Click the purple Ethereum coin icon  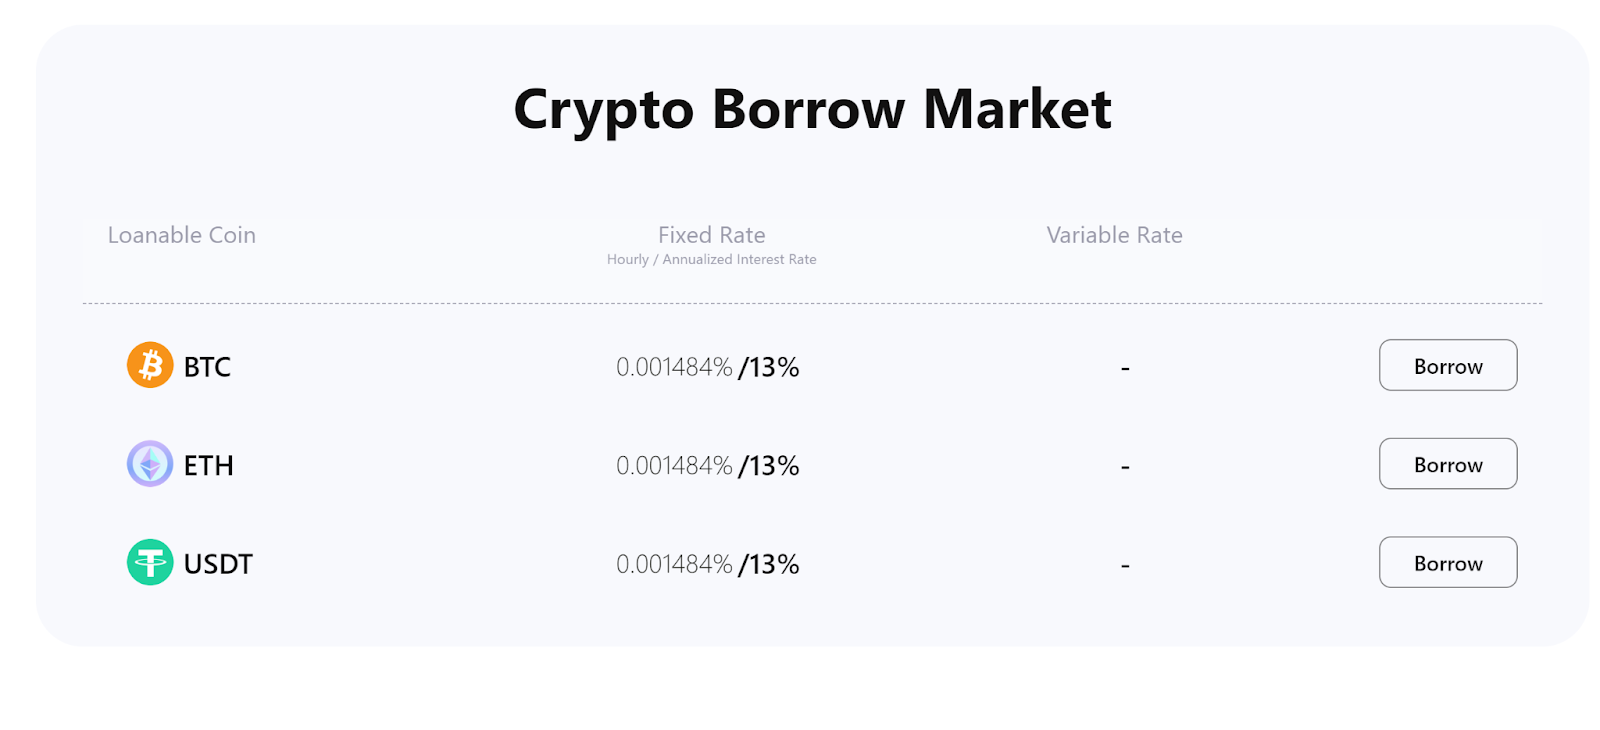click(150, 464)
